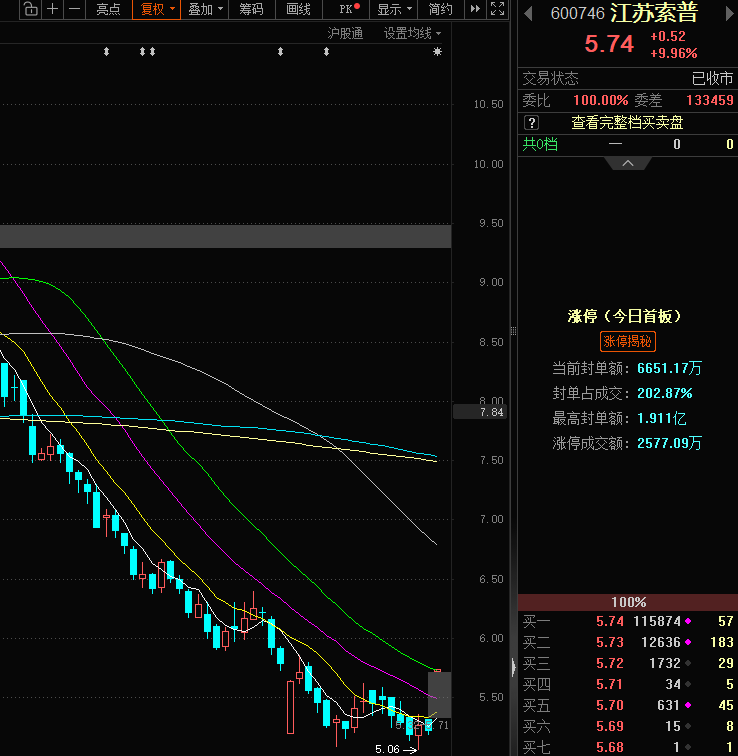738x756 pixels.
Task: Go to previous stock with left arrow
Action: point(528,14)
